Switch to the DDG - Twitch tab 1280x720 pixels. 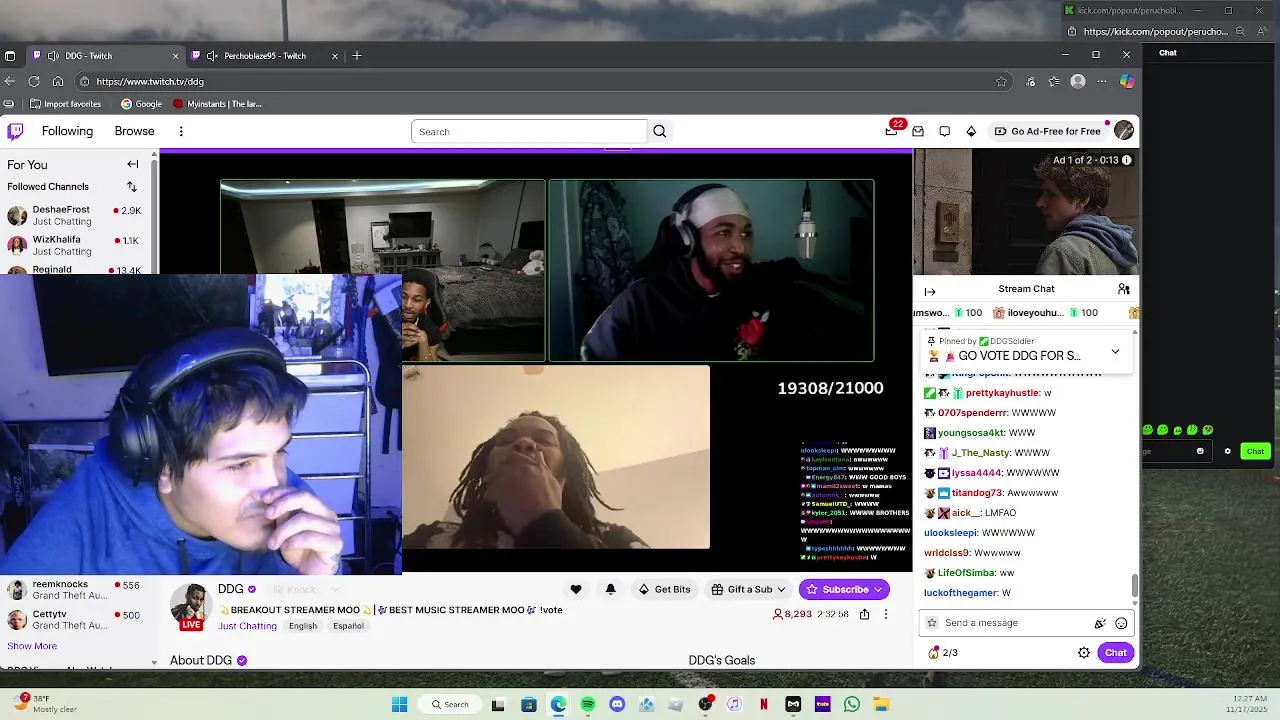pos(105,56)
